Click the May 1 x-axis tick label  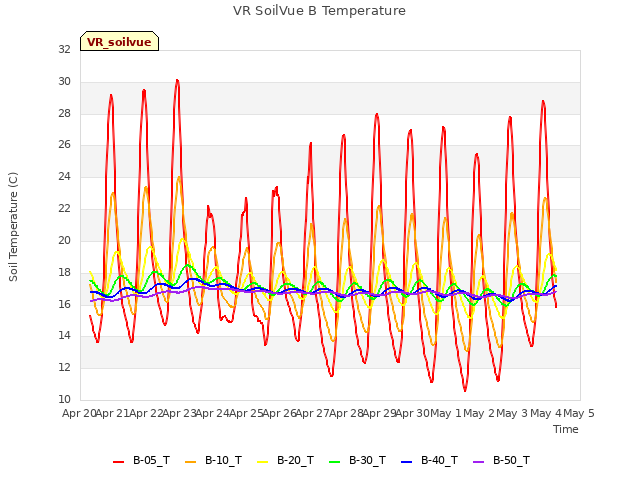pos(446,413)
